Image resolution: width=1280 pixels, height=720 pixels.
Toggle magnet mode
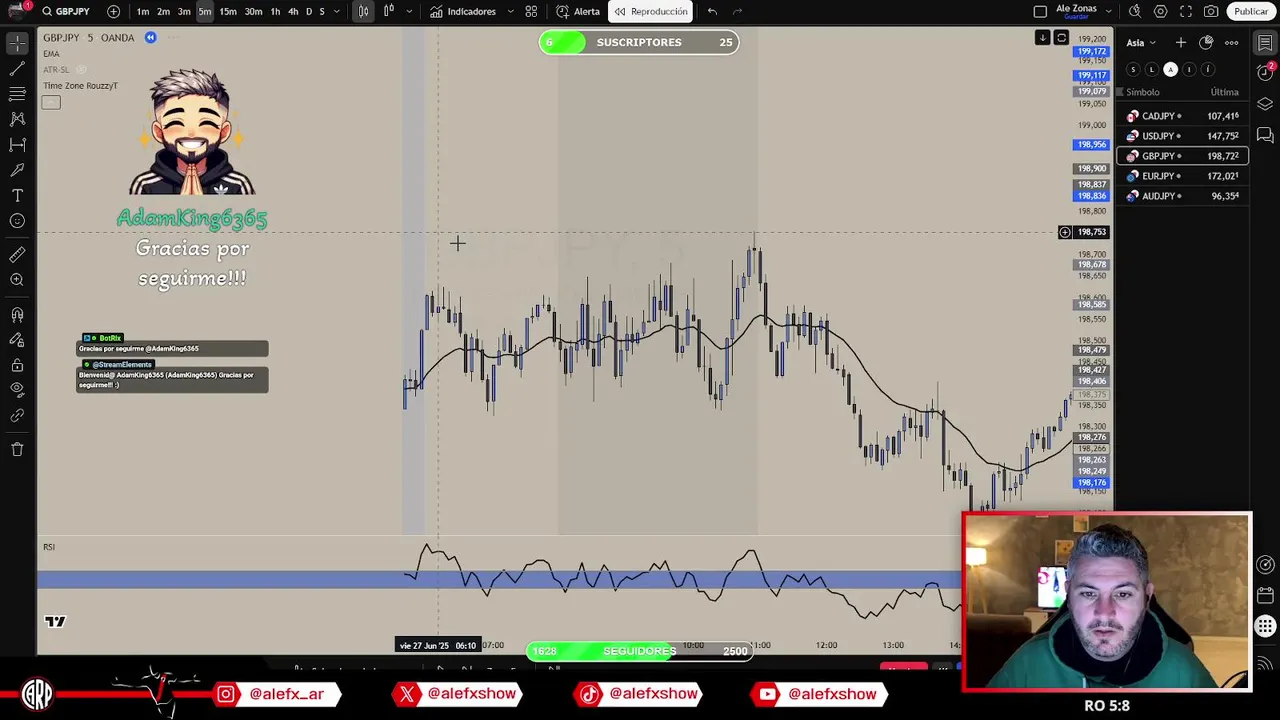click(x=17, y=315)
